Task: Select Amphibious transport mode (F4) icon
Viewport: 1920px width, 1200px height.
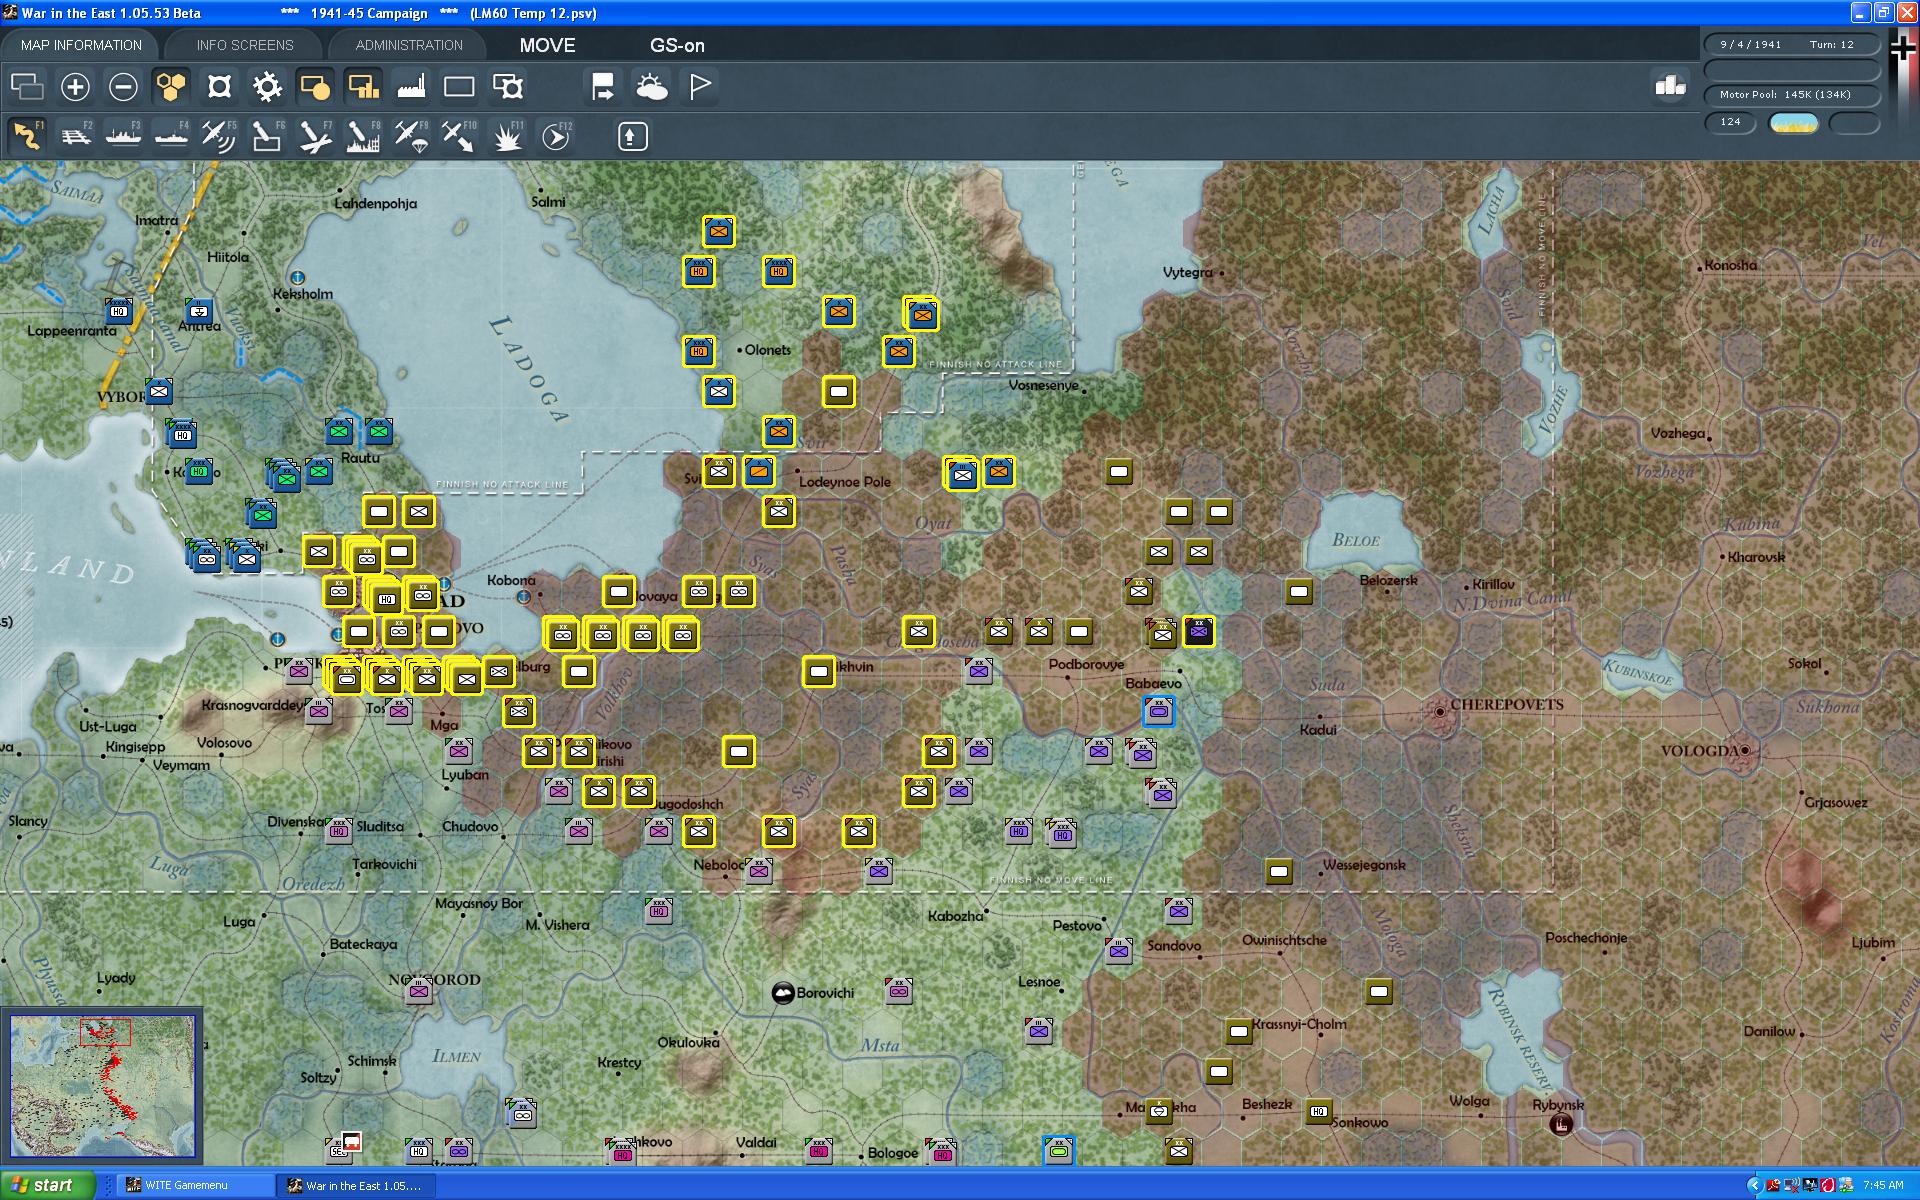Action: click(x=172, y=136)
